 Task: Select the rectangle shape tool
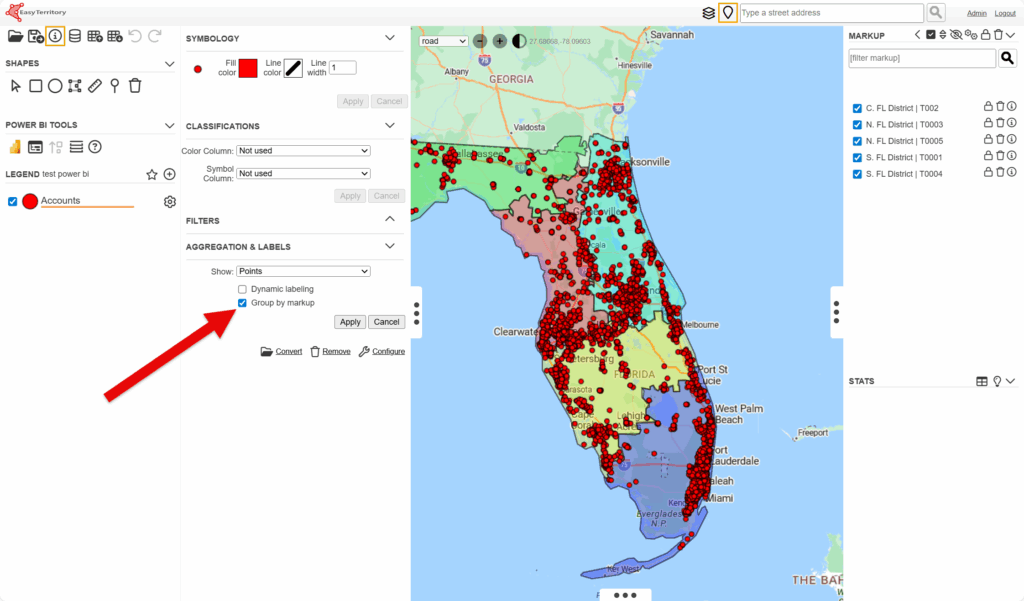coord(35,86)
